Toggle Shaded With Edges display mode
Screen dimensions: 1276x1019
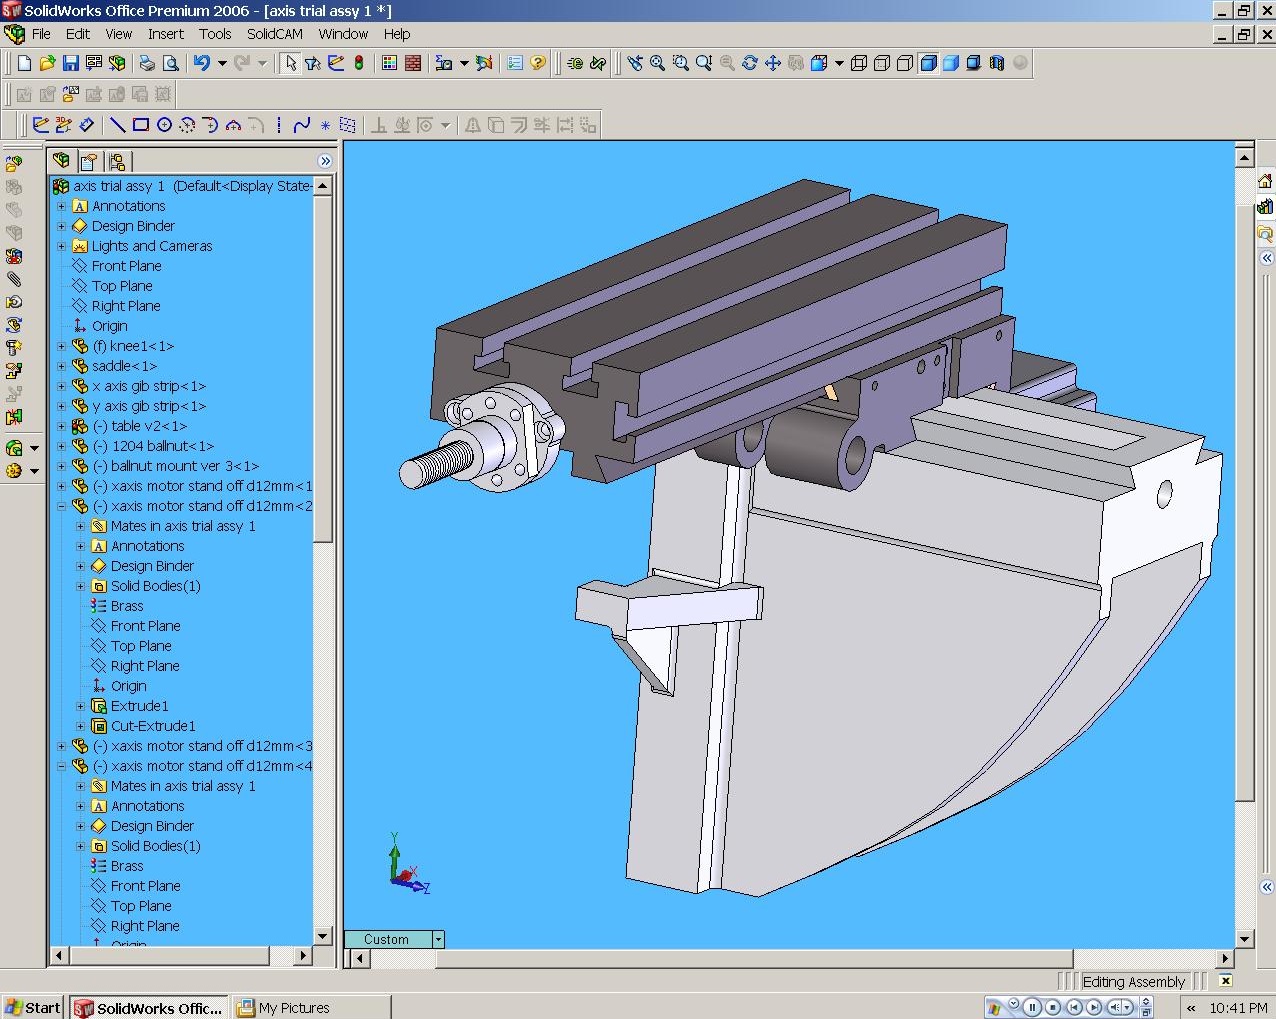[928, 63]
